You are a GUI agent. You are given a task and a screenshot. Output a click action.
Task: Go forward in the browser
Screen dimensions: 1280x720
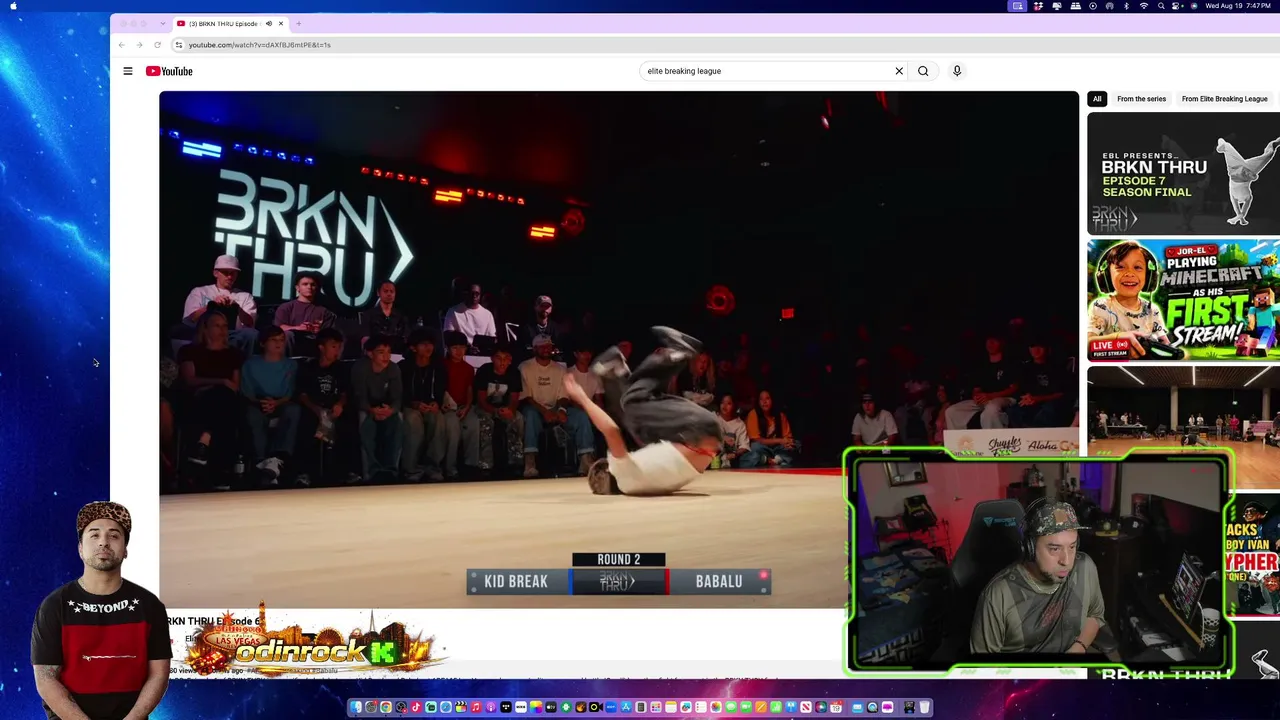coord(139,45)
